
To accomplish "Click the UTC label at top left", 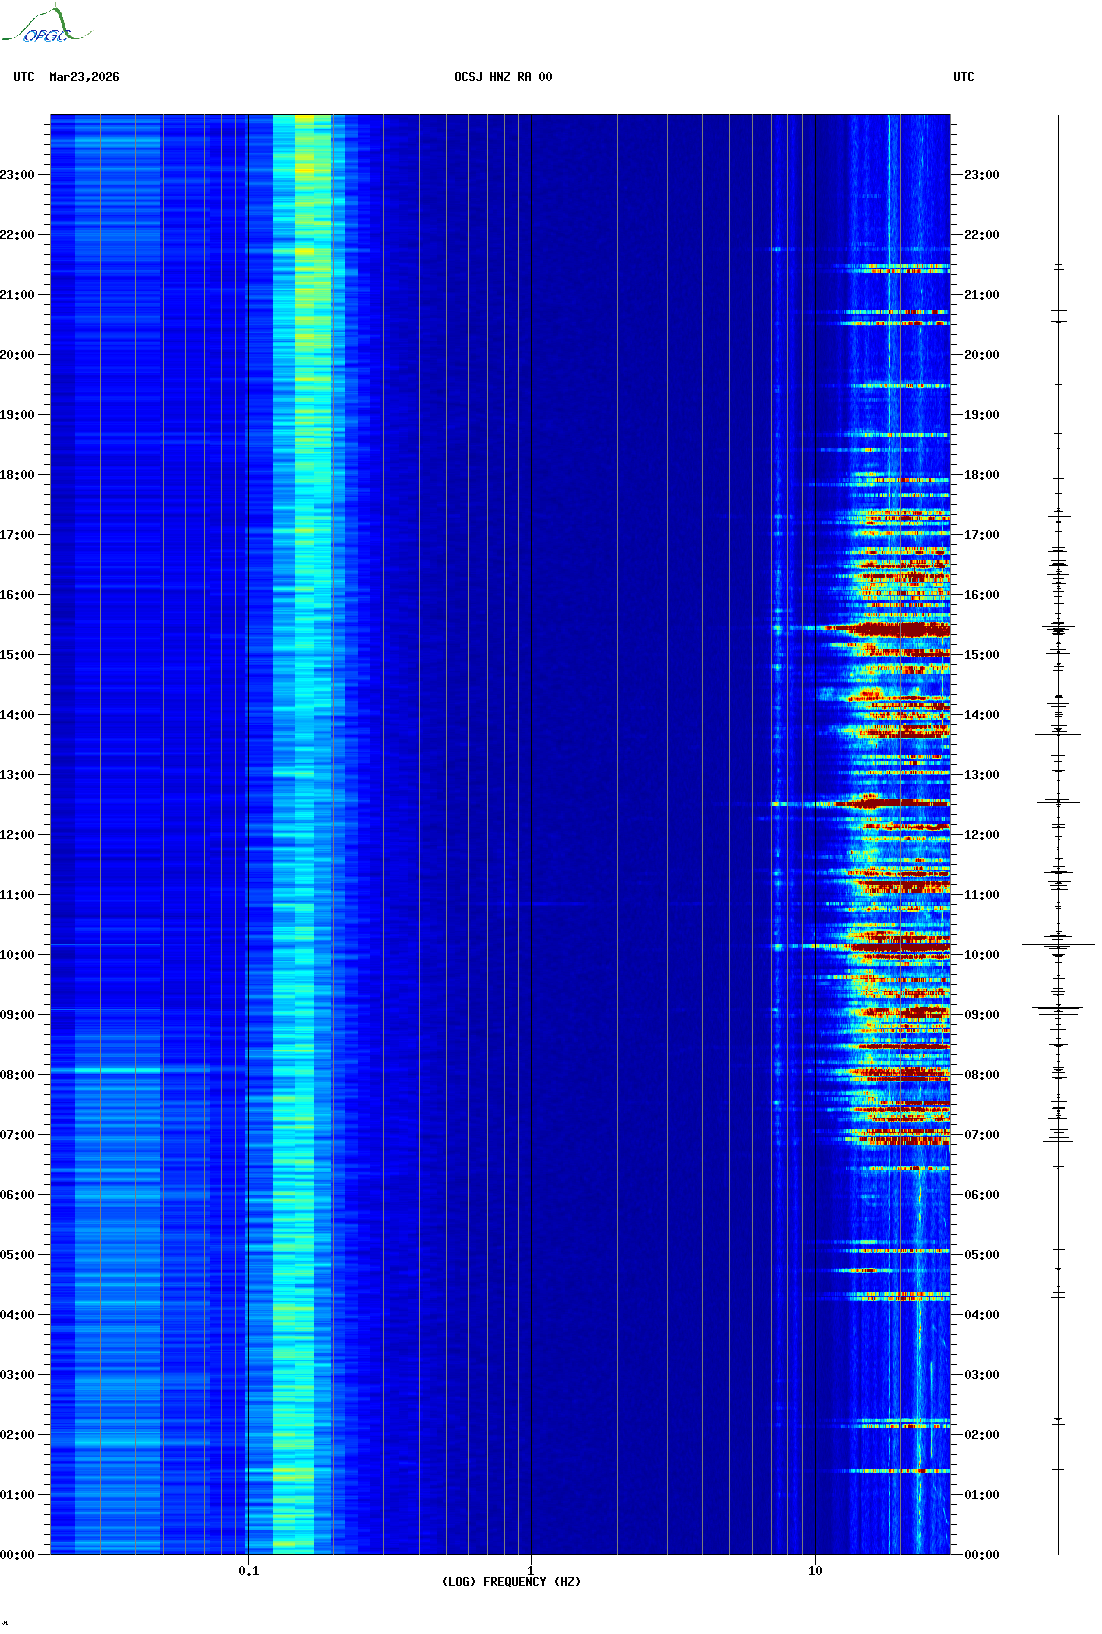I will 24,77.
